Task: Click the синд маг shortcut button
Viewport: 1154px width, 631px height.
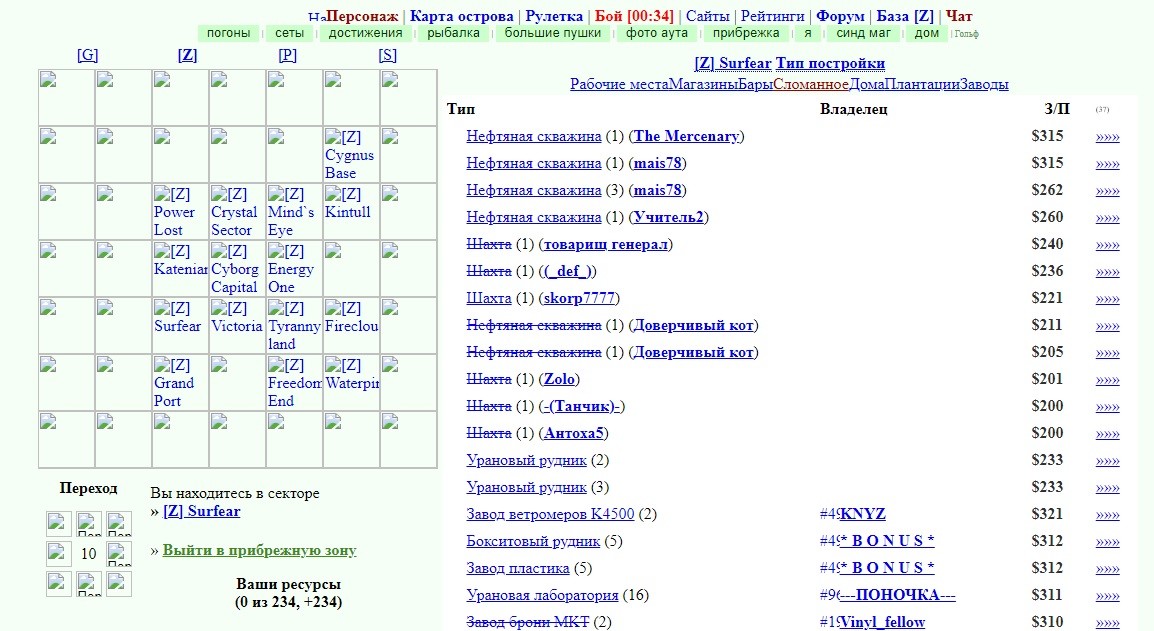Action: pyautogui.click(x=863, y=33)
